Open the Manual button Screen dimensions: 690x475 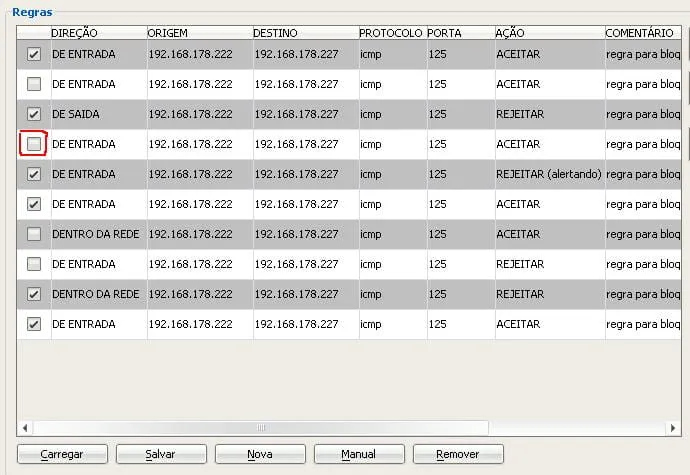tap(359, 454)
